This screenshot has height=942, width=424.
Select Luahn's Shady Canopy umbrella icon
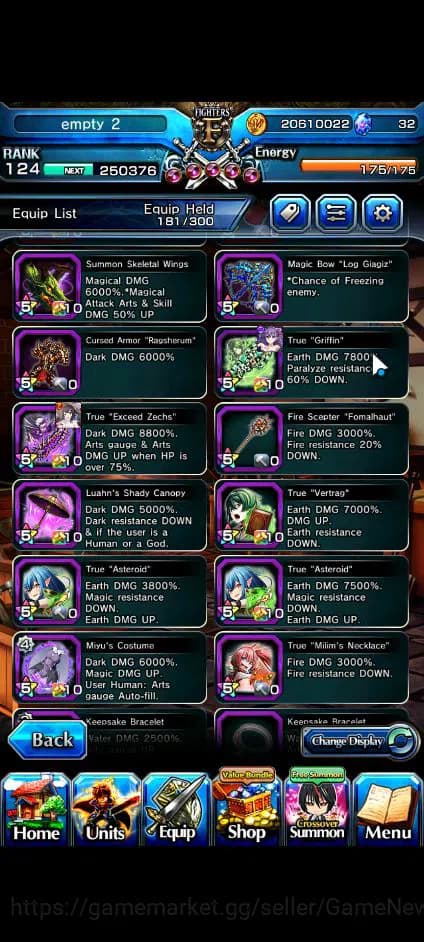[x=47, y=515]
